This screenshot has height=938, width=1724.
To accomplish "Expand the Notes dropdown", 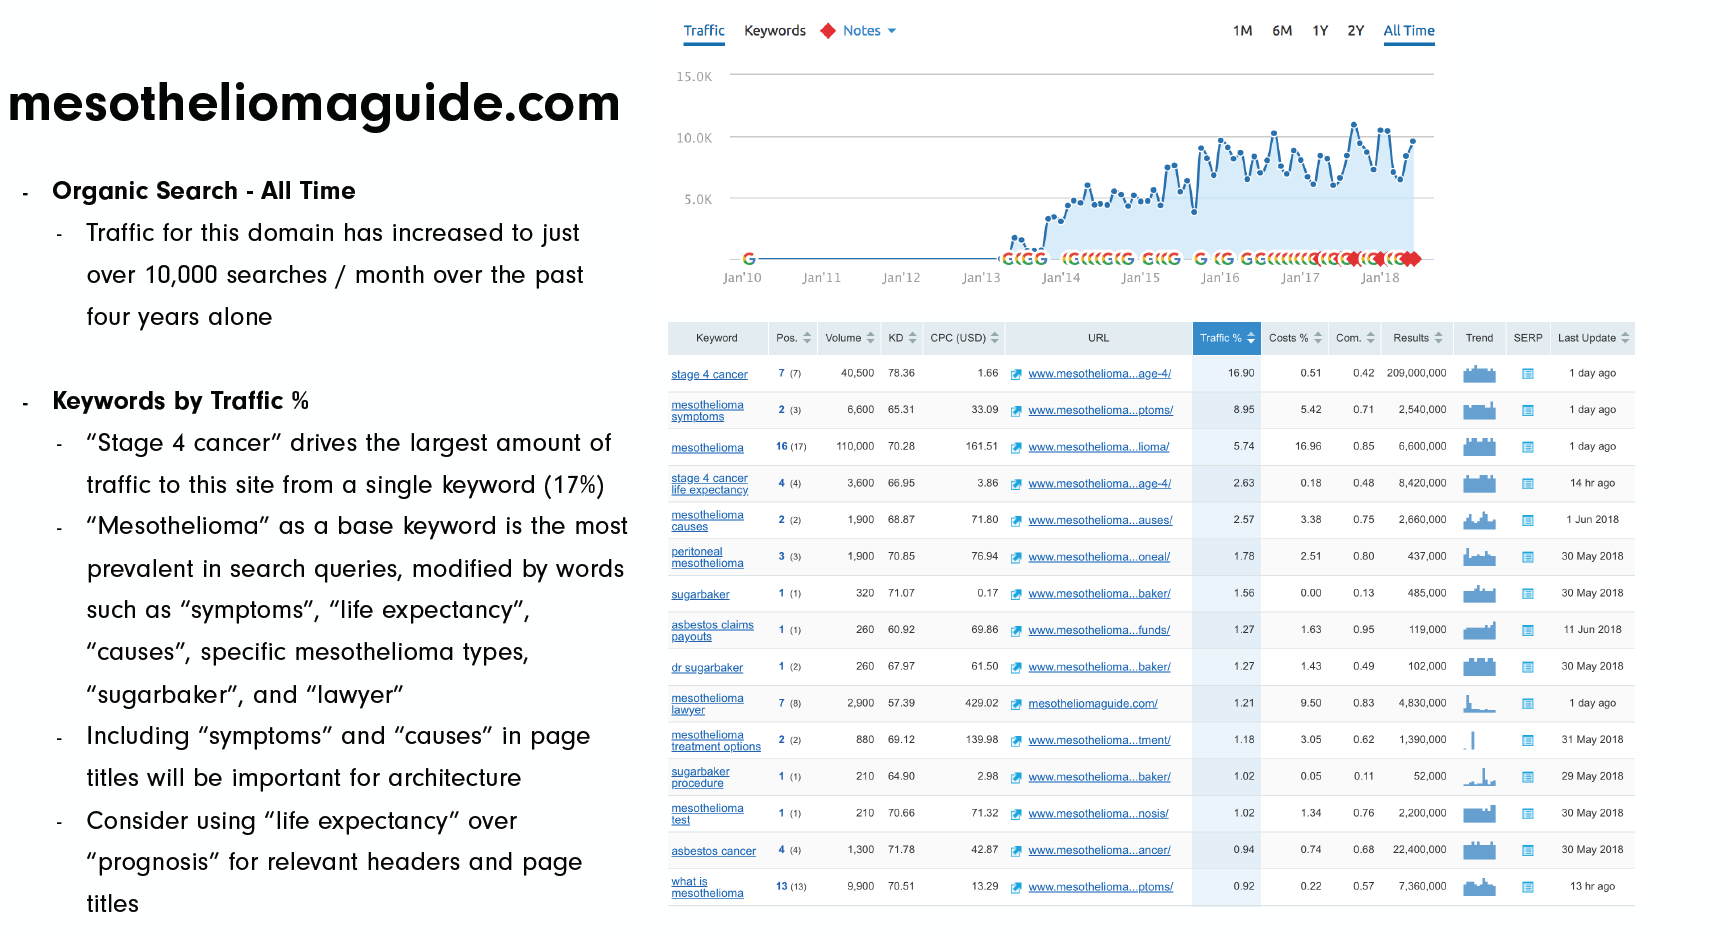I will [x=869, y=31].
